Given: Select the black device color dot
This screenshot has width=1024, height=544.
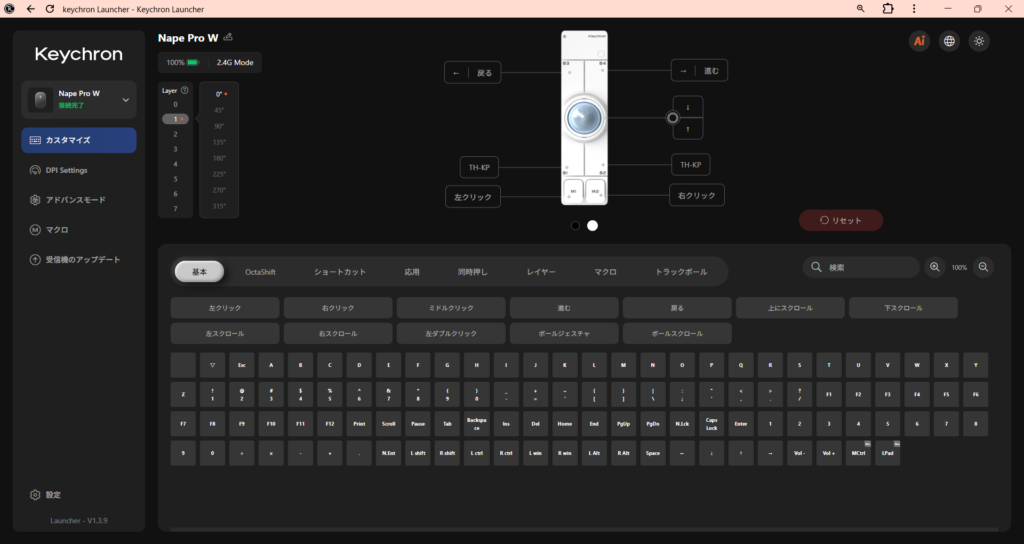Looking at the screenshot, I should pyautogui.click(x=575, y=225).
